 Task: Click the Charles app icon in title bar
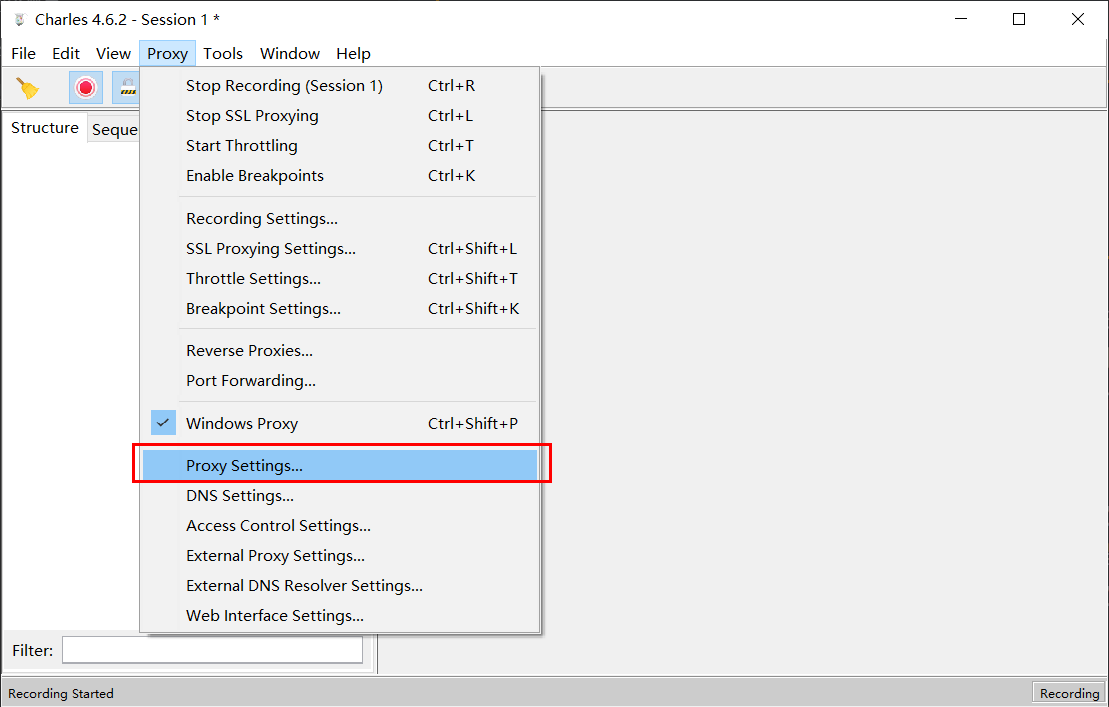click(x=20, y=20)
